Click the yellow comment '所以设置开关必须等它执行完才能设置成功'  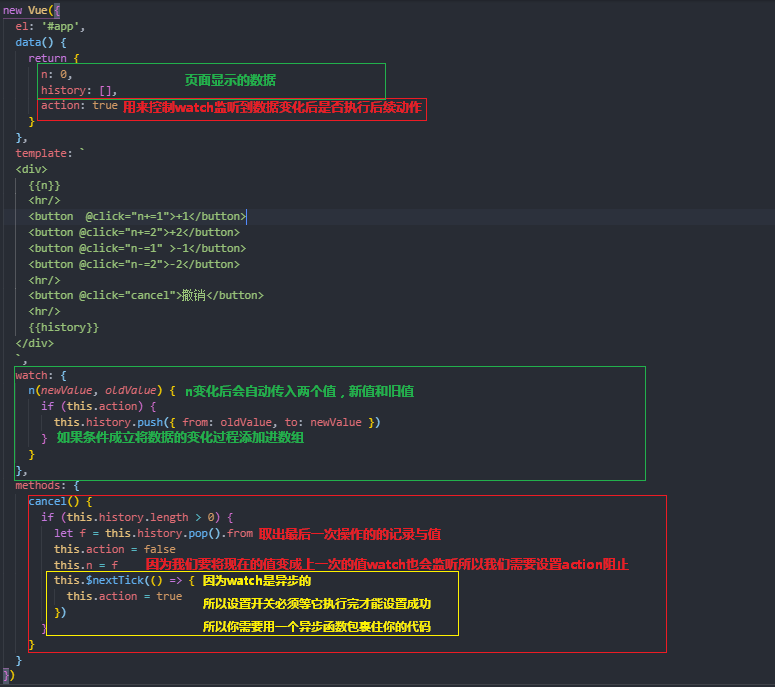317,603
